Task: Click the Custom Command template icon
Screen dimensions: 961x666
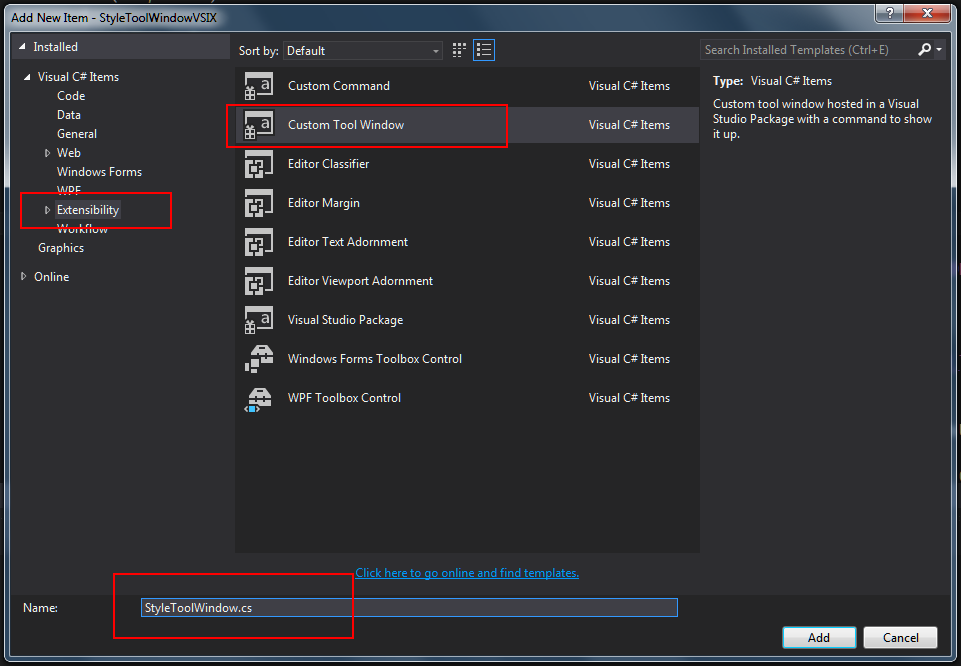Action: coord(259,87)
